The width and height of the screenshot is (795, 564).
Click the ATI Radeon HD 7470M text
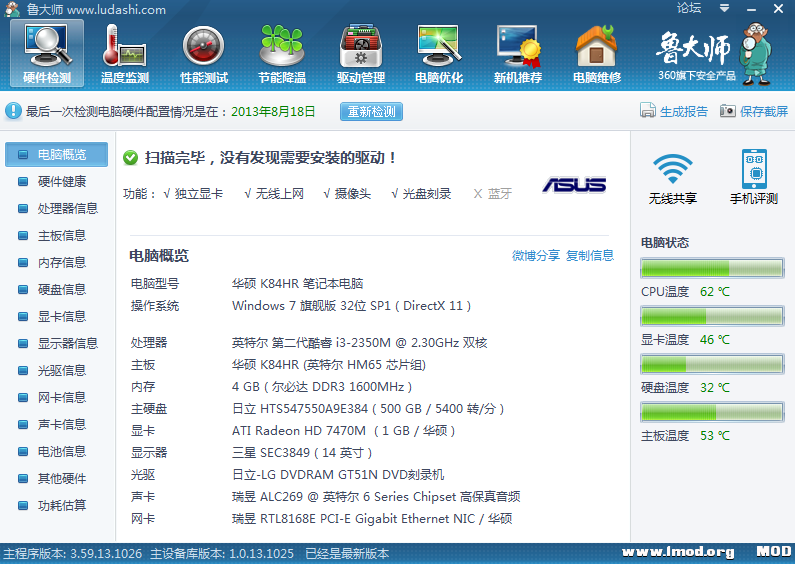343,431
